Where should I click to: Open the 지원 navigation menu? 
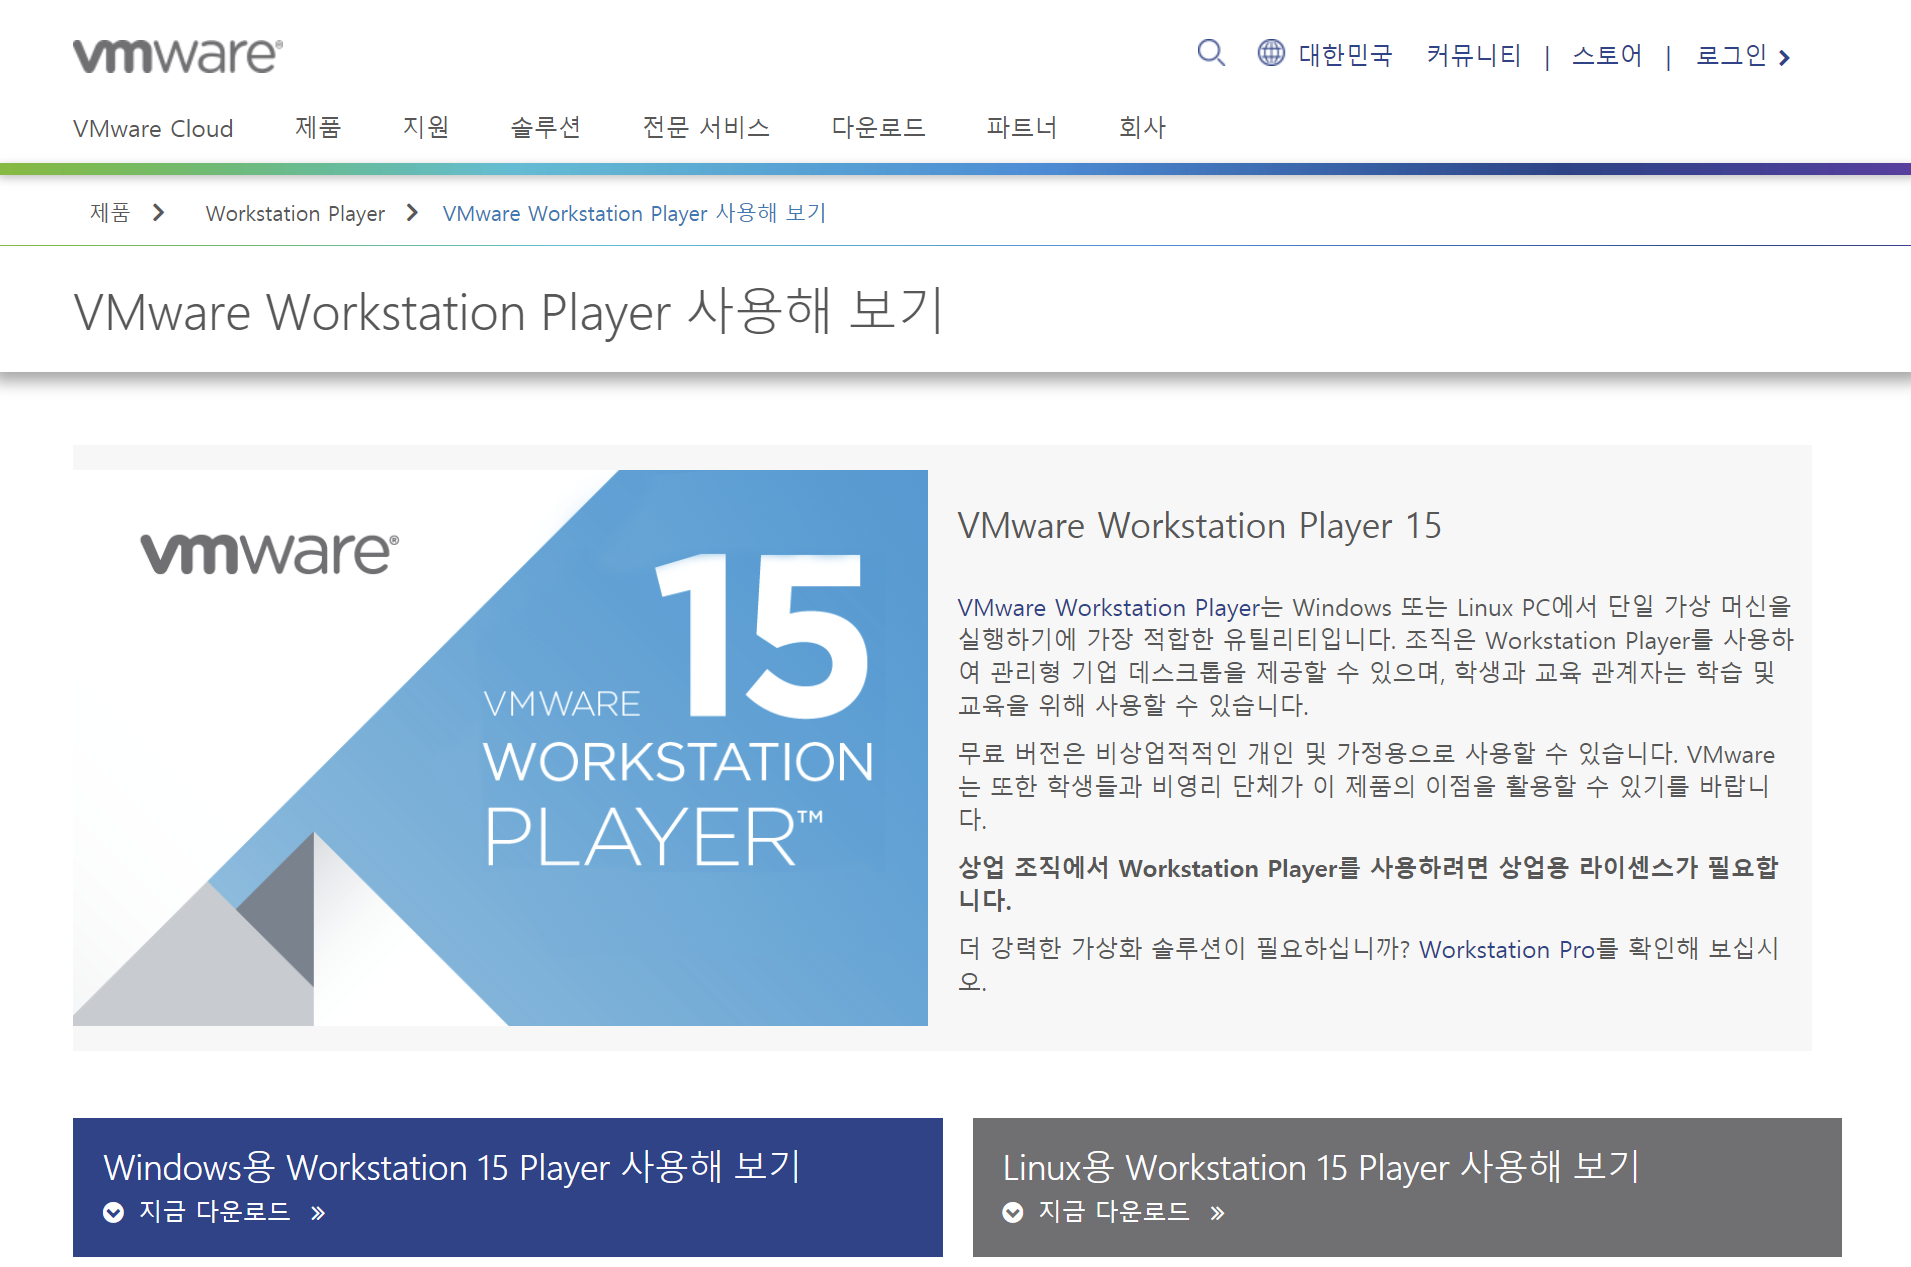point(426,128)
